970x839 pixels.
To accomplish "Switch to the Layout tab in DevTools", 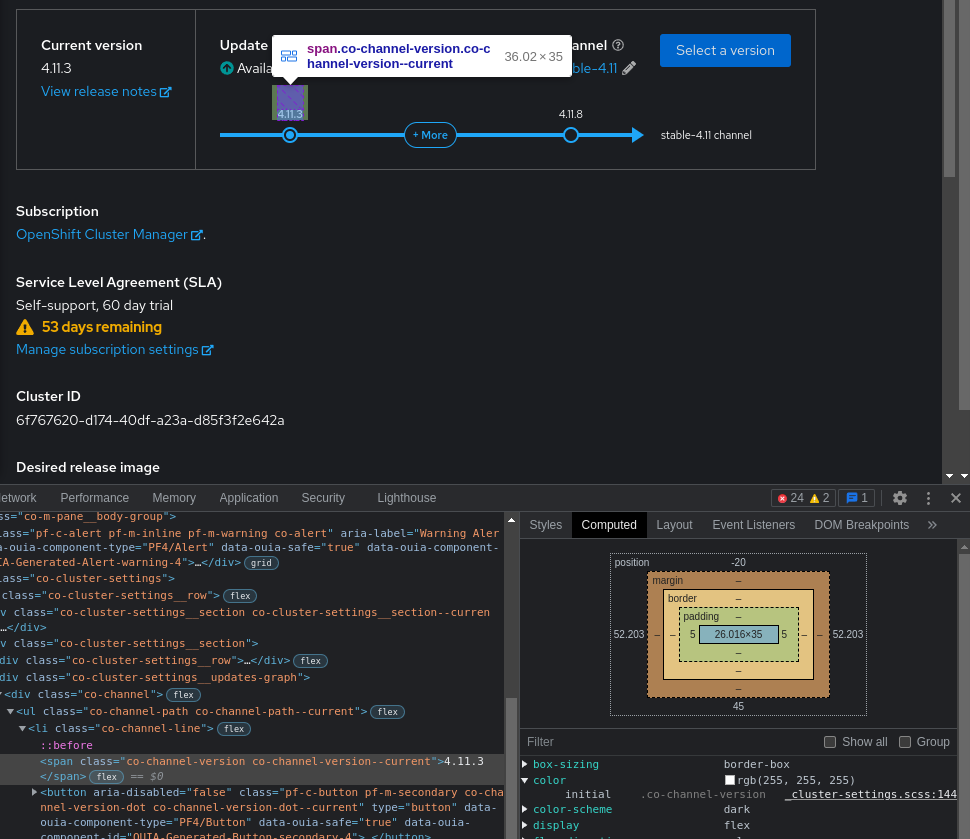I will point(675,524).
